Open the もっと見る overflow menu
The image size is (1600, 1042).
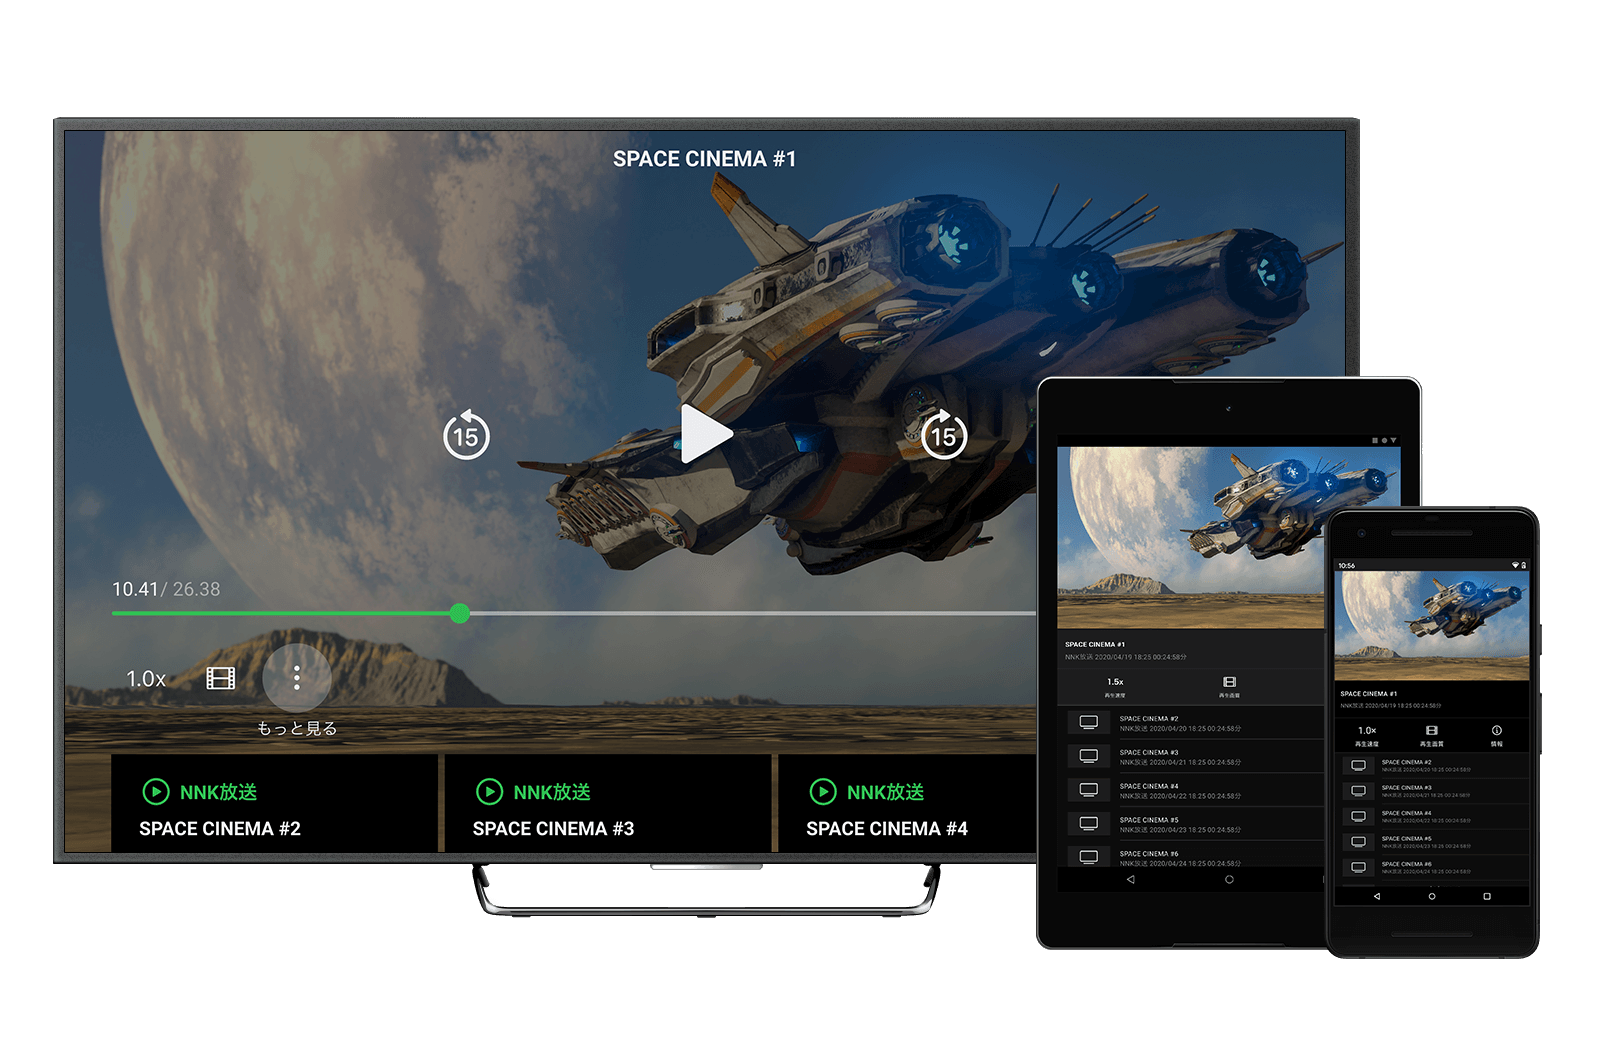tap(297, 677)
